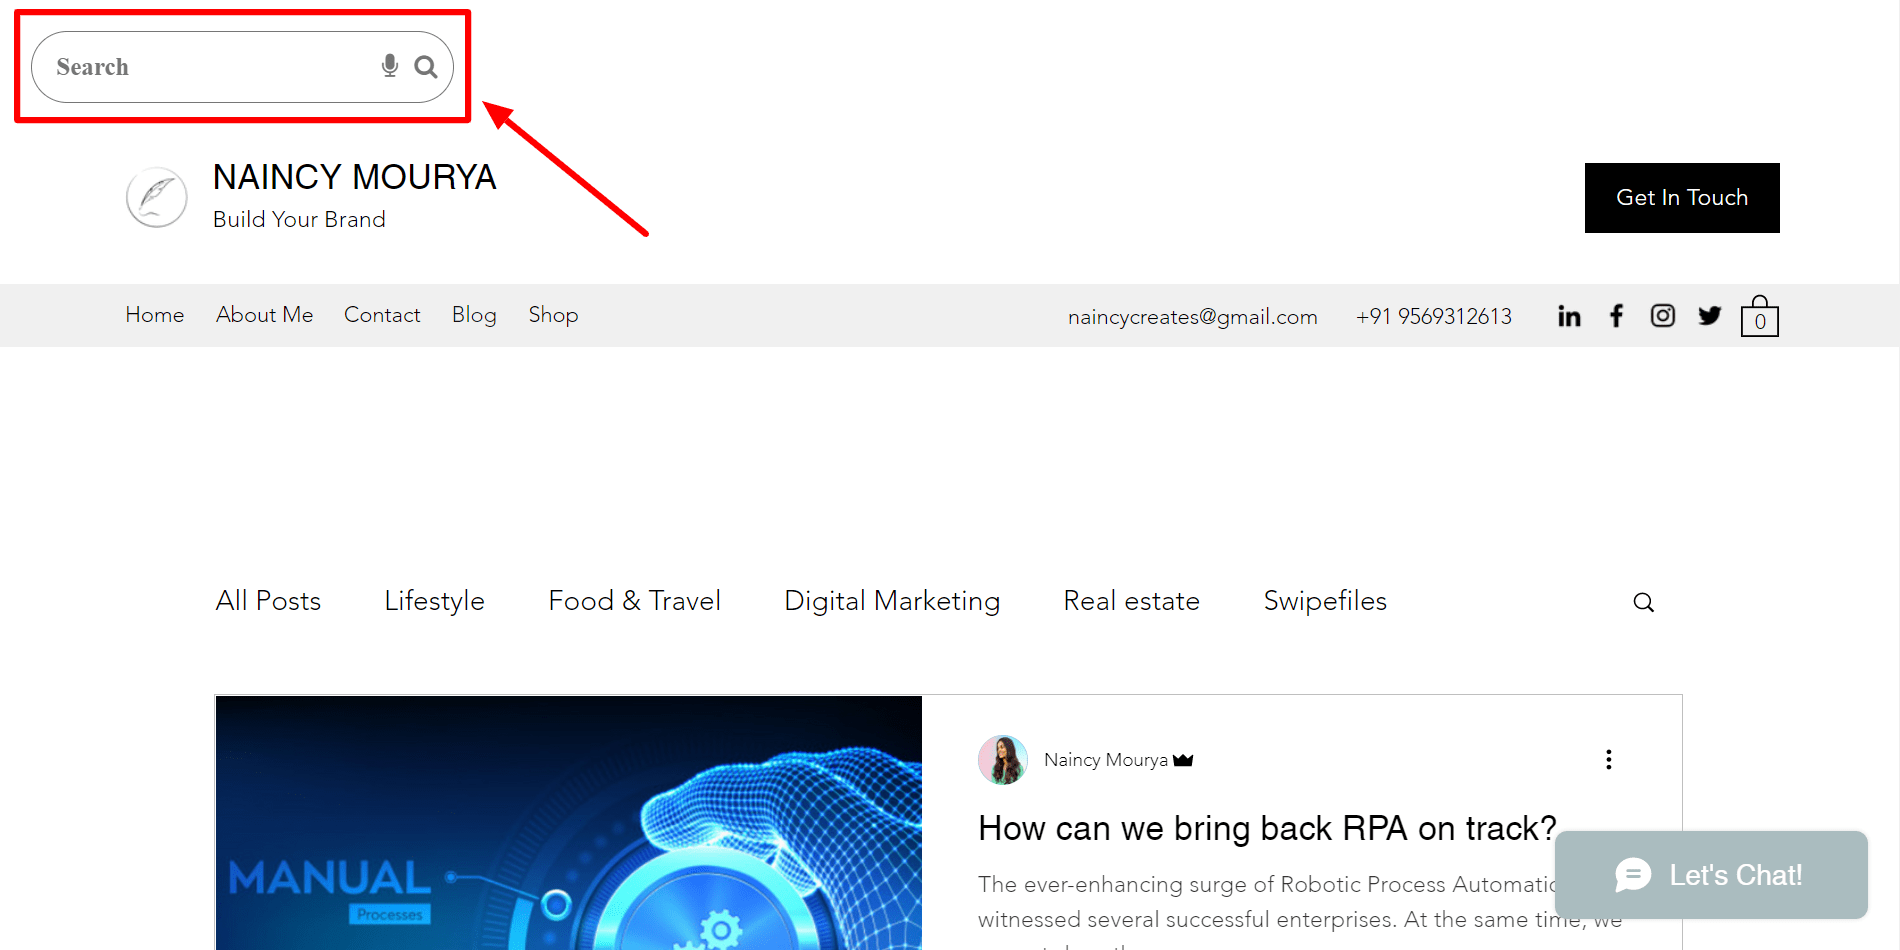Open the LinkedIn profile icon
This screenshot has width=1900, height=950.
pyautogui.click(x=1568, y=315)
